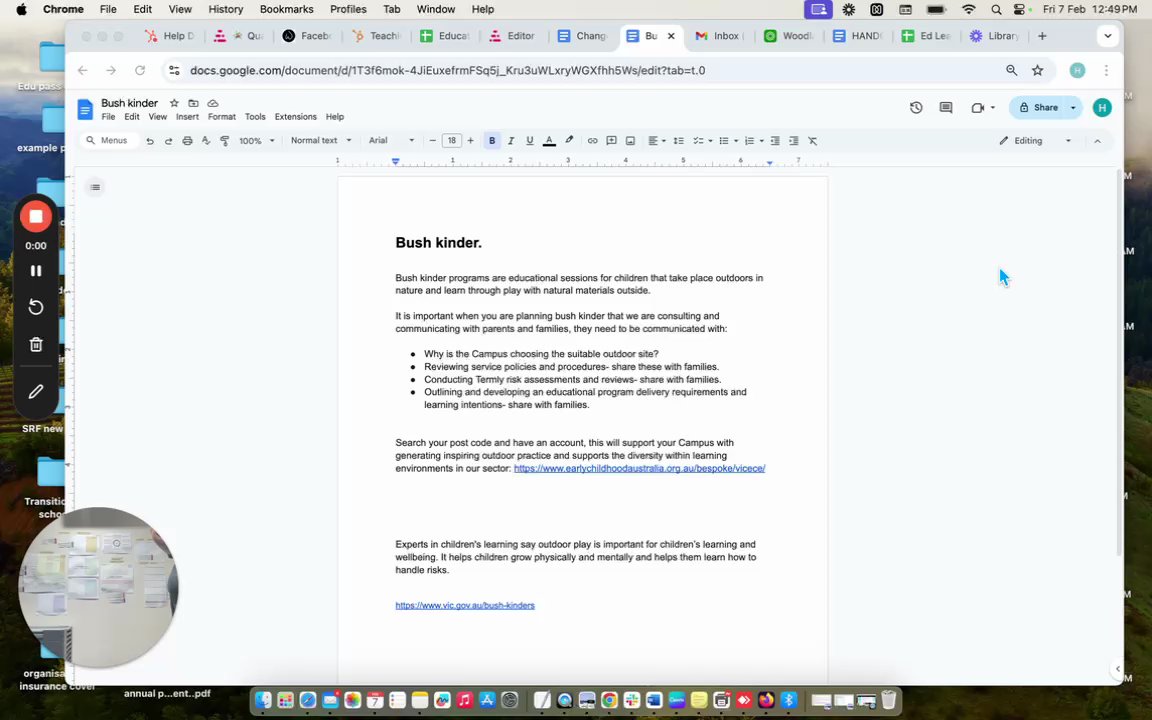Screen dimensions: 1152x720
Task: Apply italic formatting
Action: [511, 140]
